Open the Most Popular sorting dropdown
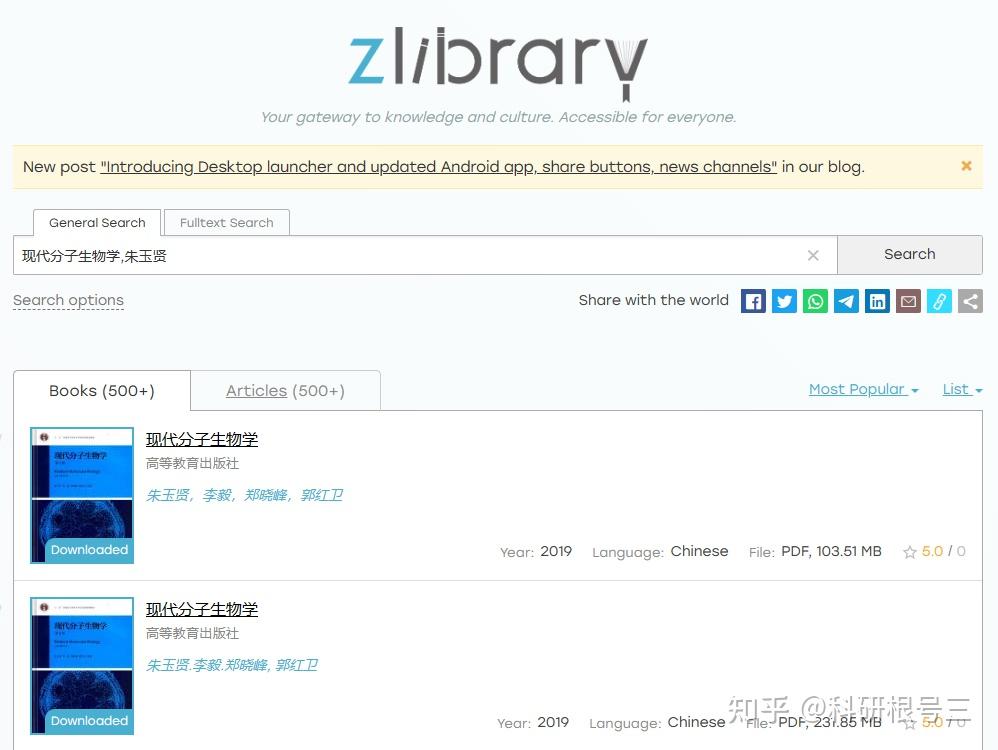Viewport: 998px width, 750px height. pos(862,389)
